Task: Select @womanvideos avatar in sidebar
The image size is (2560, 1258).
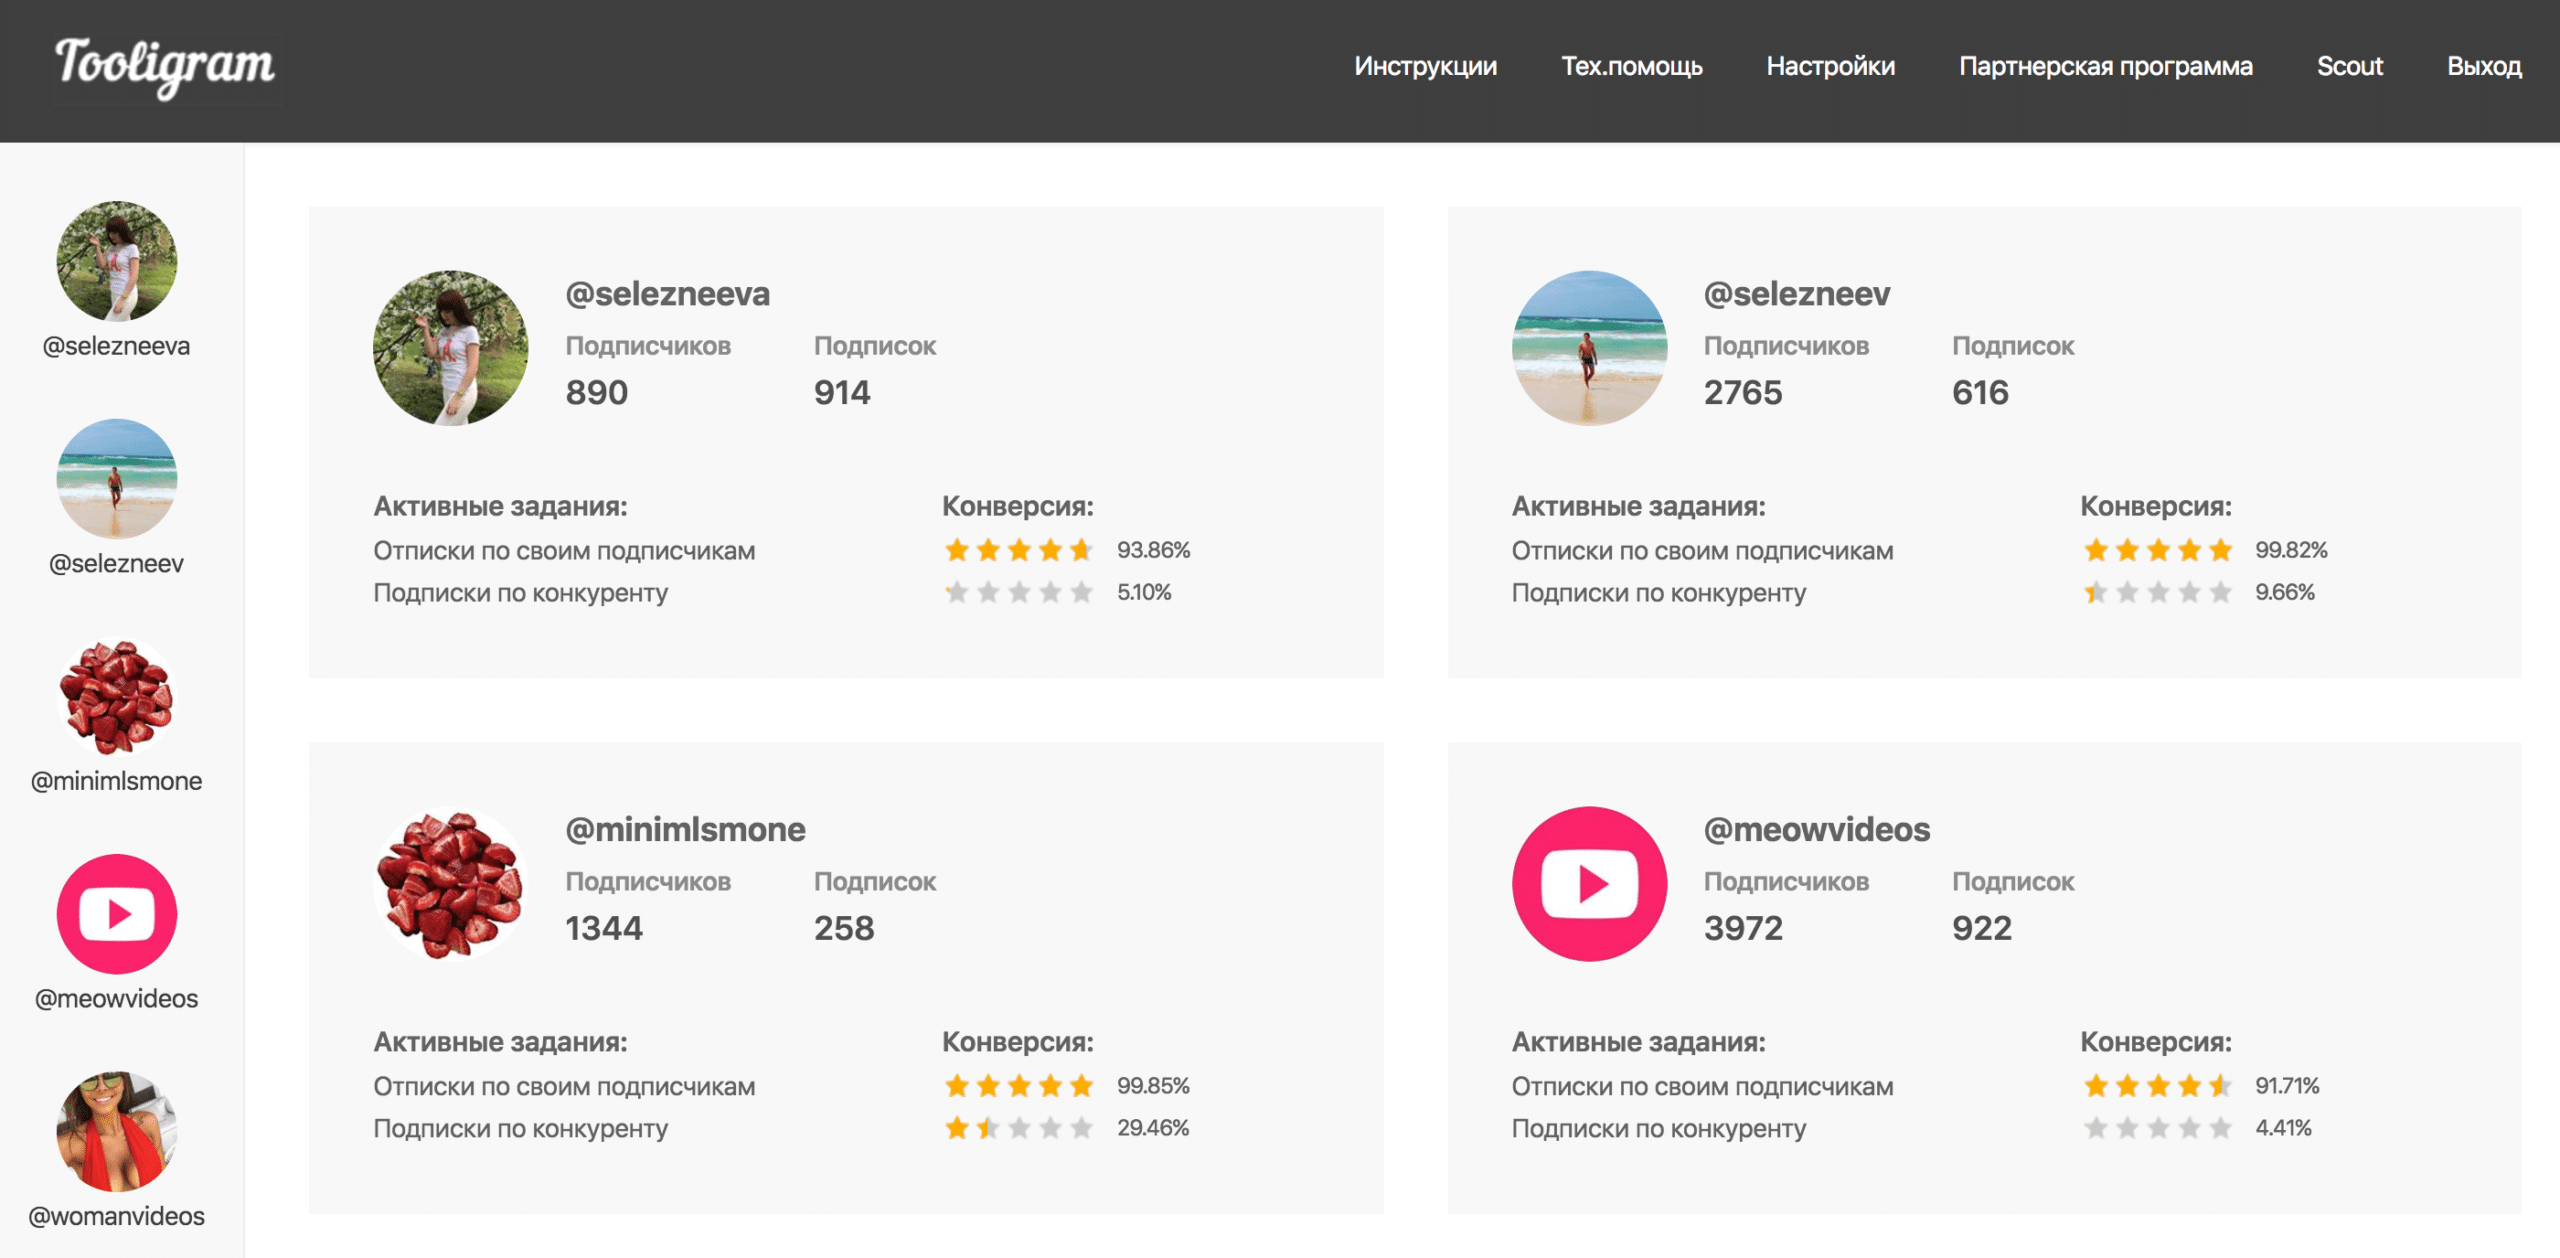Action: (x=117, y=1131)
